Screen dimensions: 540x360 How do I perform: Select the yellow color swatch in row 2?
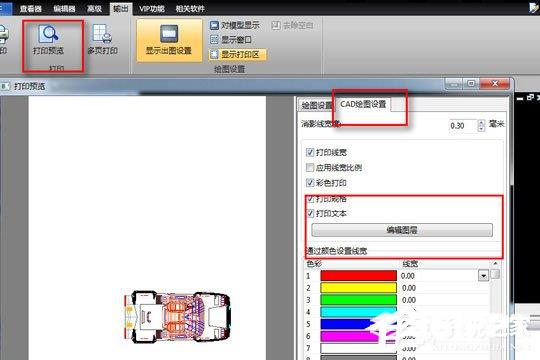coord(359,288)
